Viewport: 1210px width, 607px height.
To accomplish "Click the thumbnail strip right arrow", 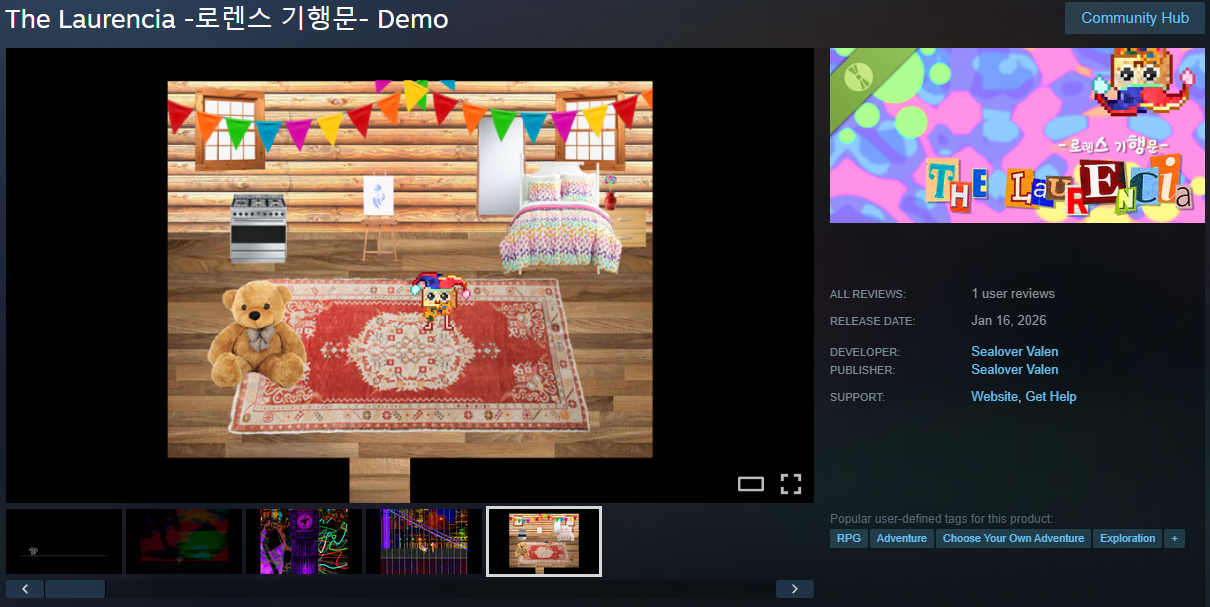I will coord(795,589).
